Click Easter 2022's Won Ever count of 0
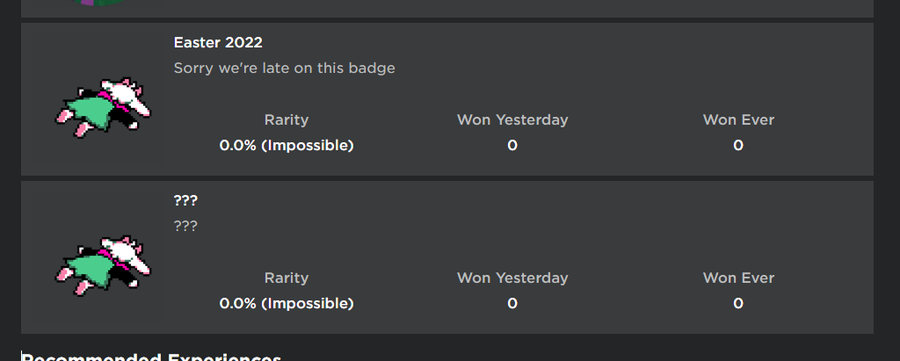 [738, 146]
